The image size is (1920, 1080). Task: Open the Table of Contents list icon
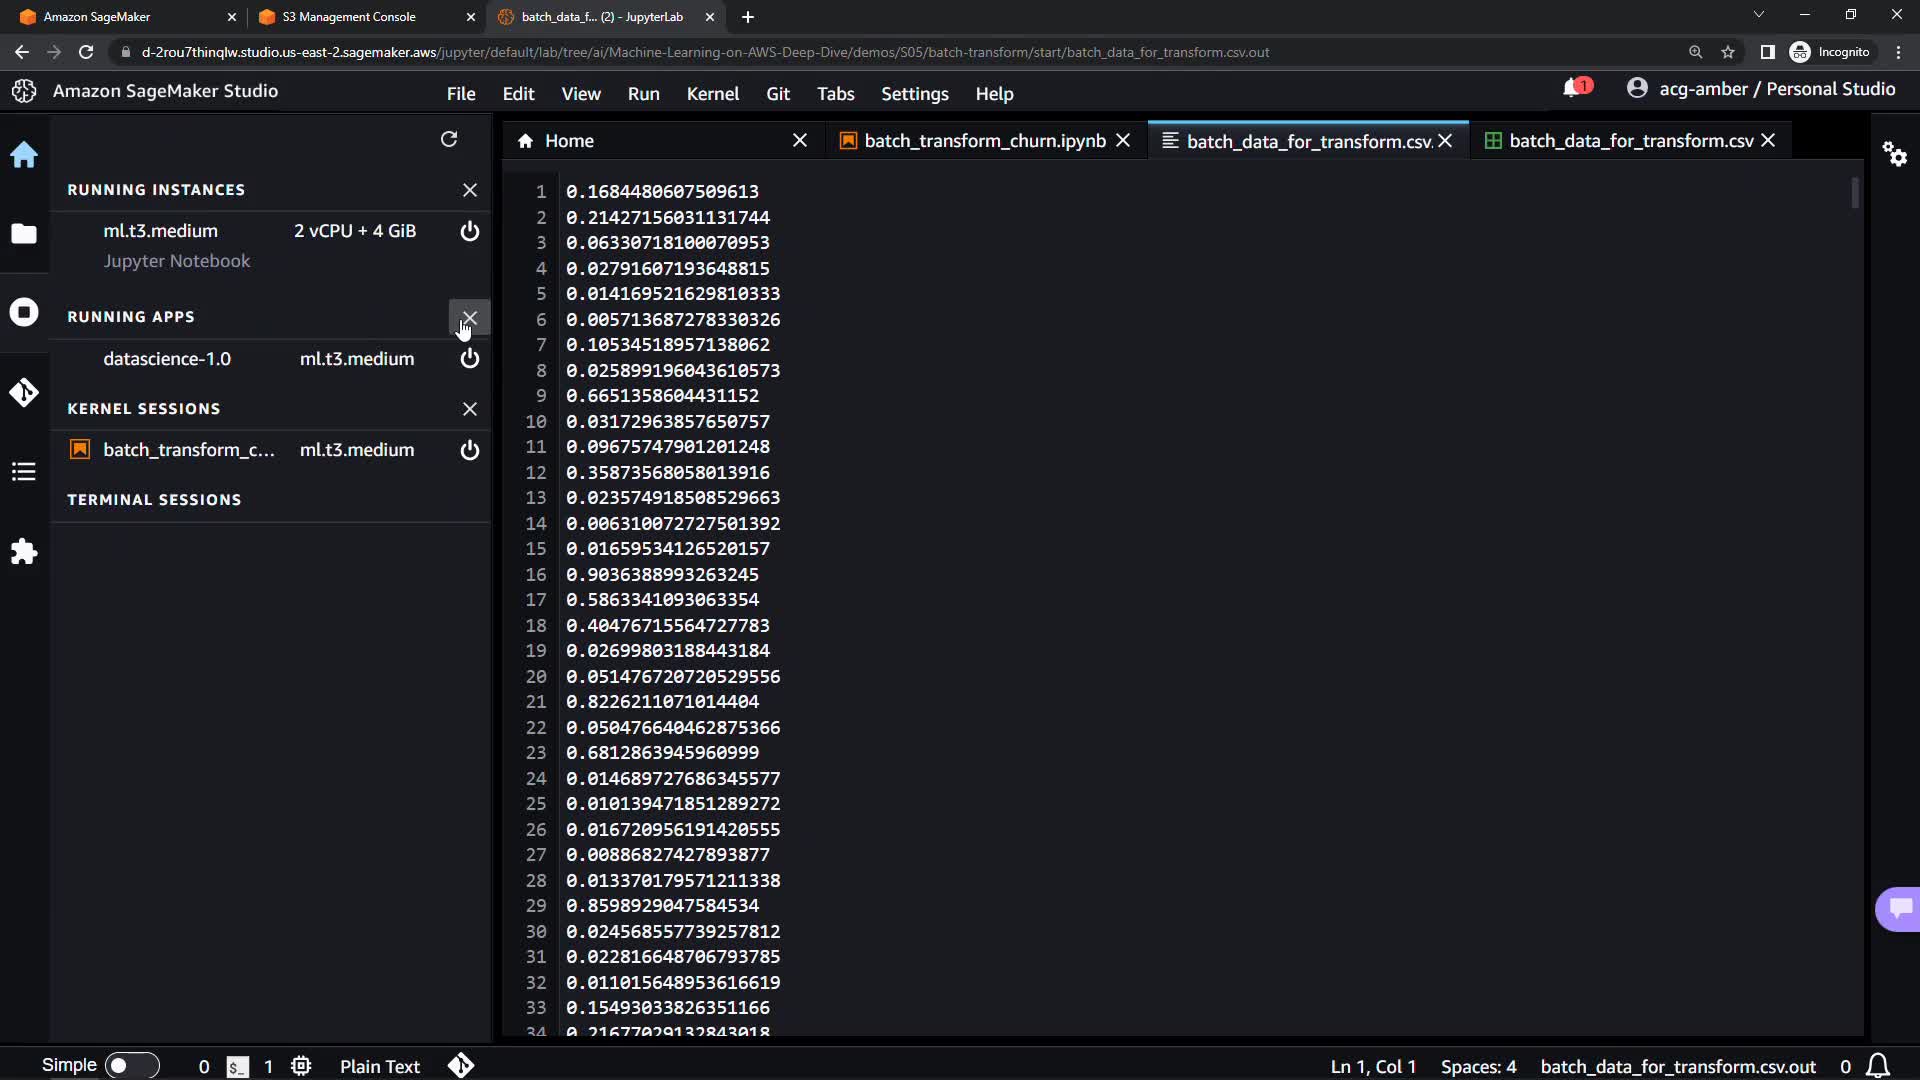24,471
